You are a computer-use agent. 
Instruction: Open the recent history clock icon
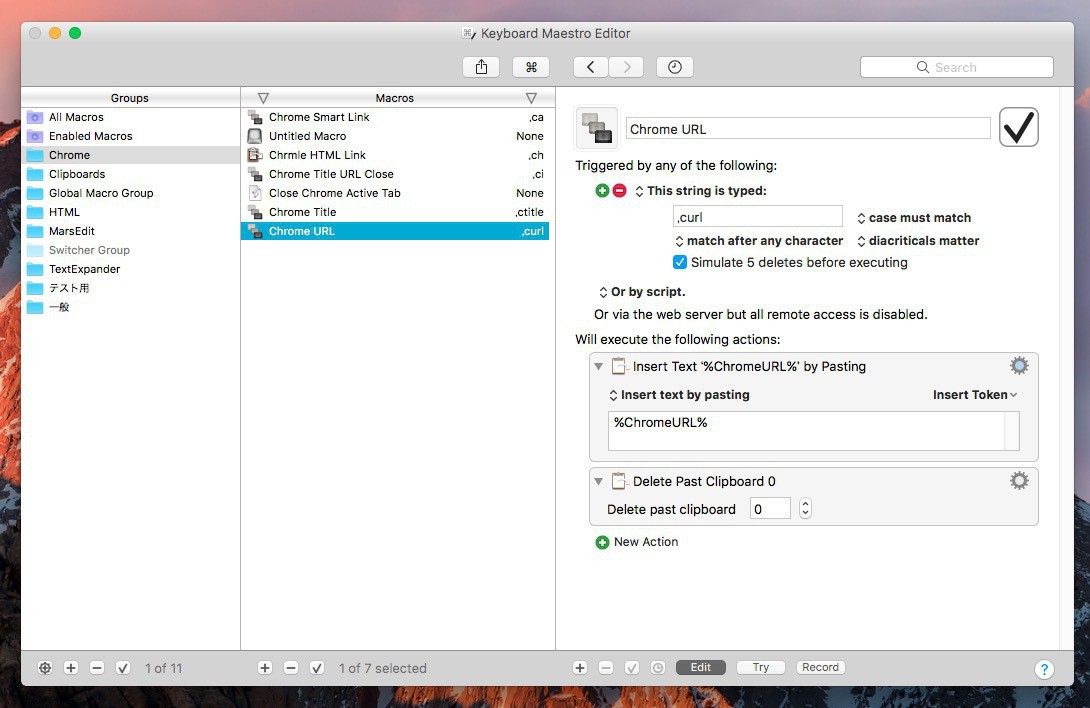click(x=675, y=67)
